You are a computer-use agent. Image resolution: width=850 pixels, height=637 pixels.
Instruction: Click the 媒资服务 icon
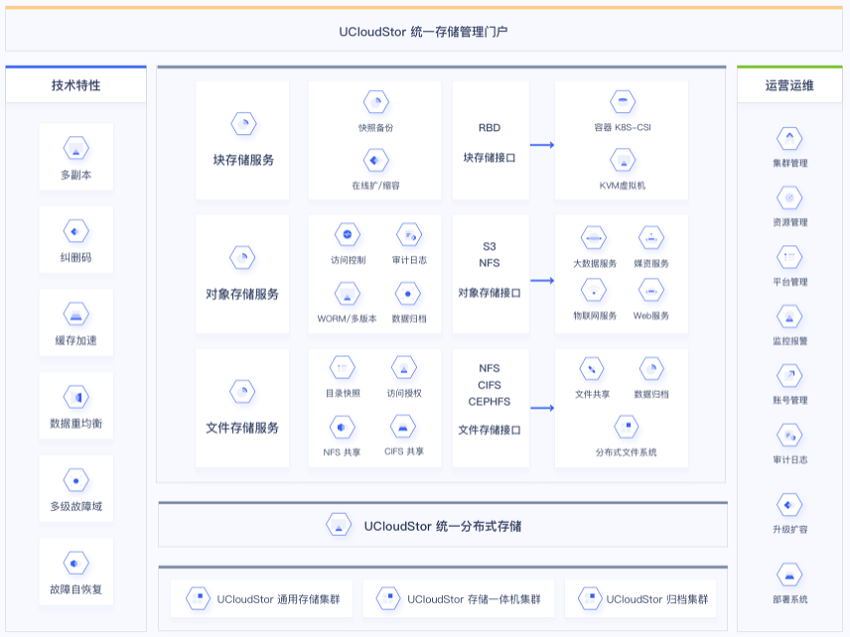pos(651,238)
